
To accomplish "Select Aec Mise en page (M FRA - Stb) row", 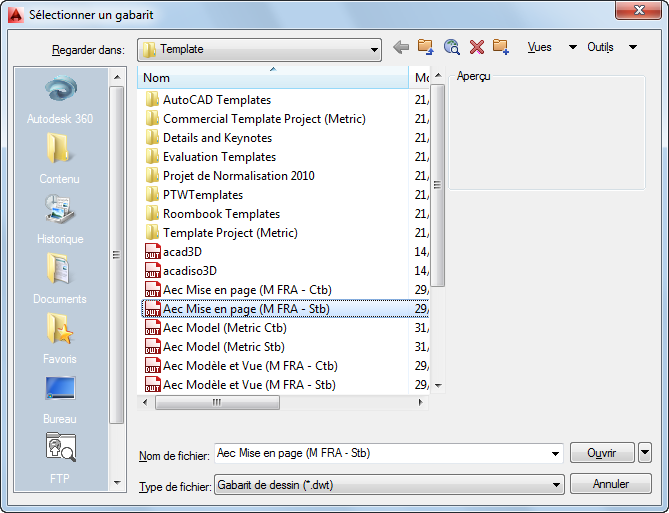I will (285, 309).
